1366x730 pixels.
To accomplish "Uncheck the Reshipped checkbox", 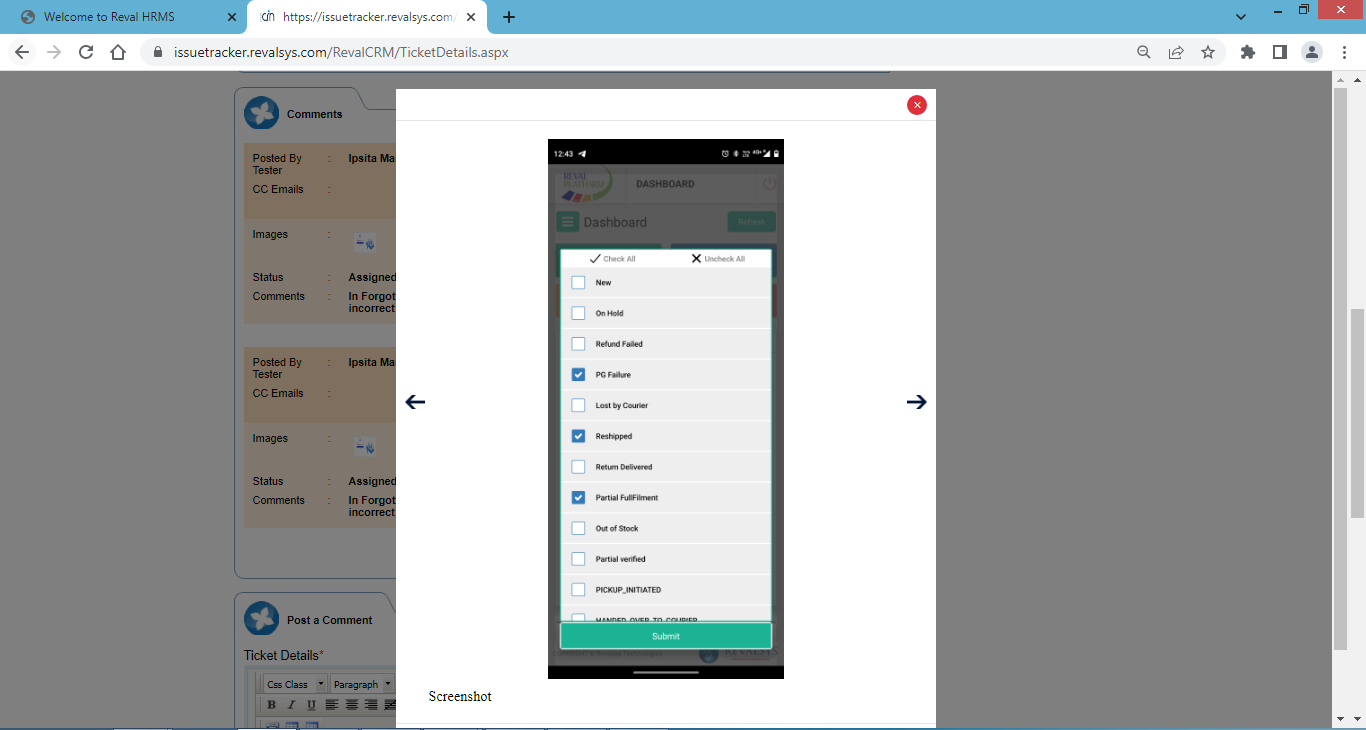I will (x=578, y=436).
